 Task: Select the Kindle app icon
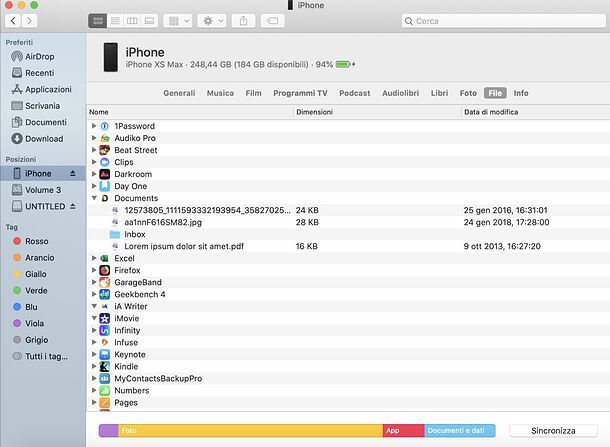105,366
